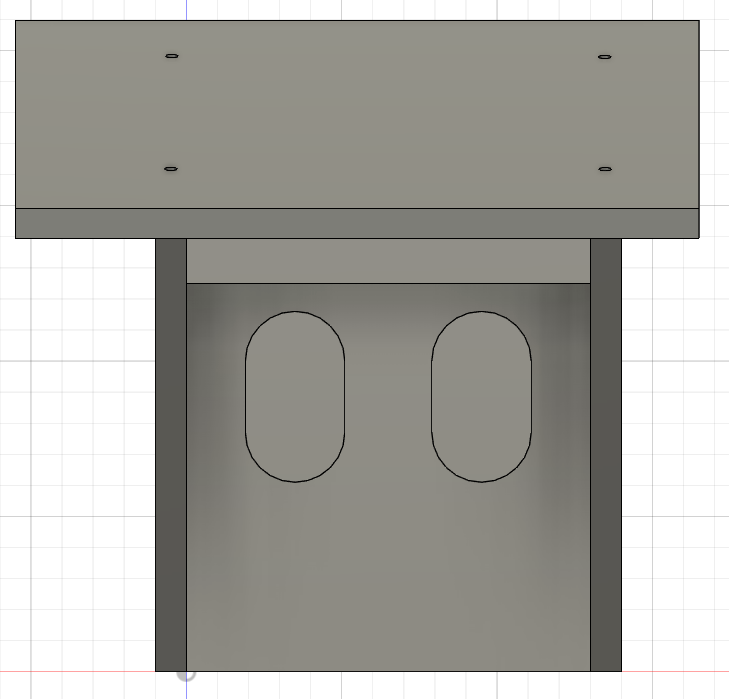The width and height of the screenshot is (729, 699).
Task: Select the large top plate face
Action: 357,114
